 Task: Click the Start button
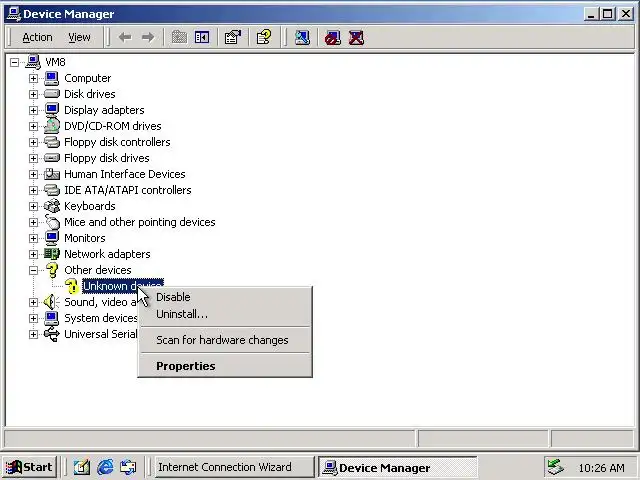[x=29, y=467]
